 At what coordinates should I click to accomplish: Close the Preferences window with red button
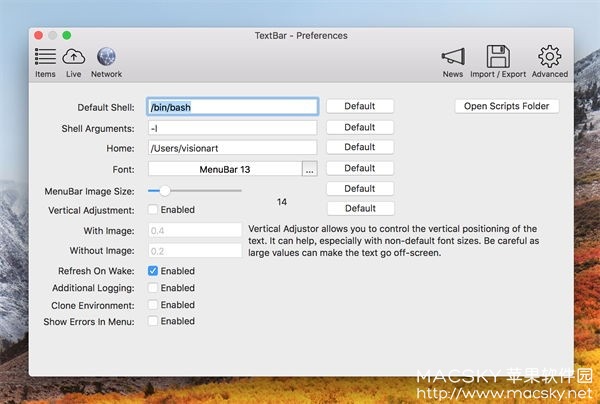pyautogui.click(x=38, y=35)
